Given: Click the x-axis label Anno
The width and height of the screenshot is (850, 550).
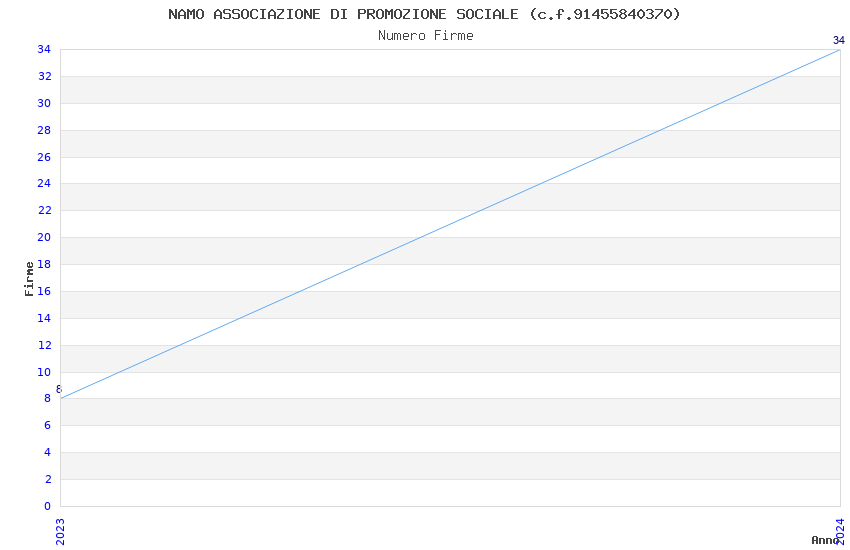Looking at the screenshot, I should (x=825, y=540).
